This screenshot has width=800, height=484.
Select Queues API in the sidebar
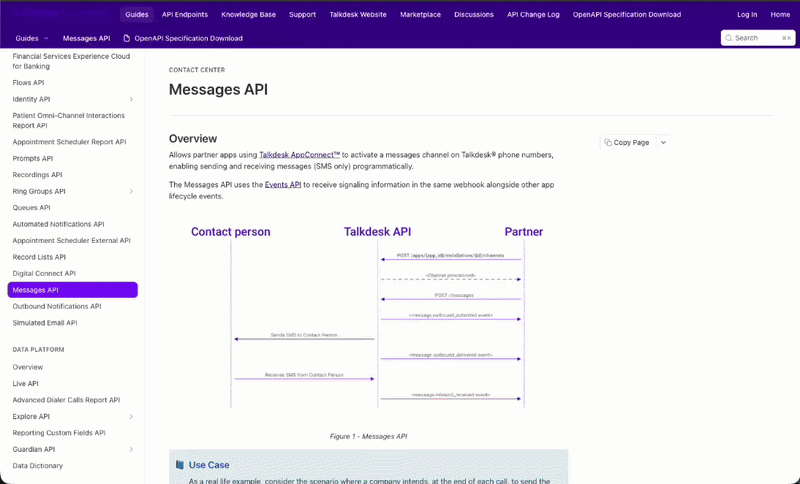pyautogui.click(x=32, y=208)
